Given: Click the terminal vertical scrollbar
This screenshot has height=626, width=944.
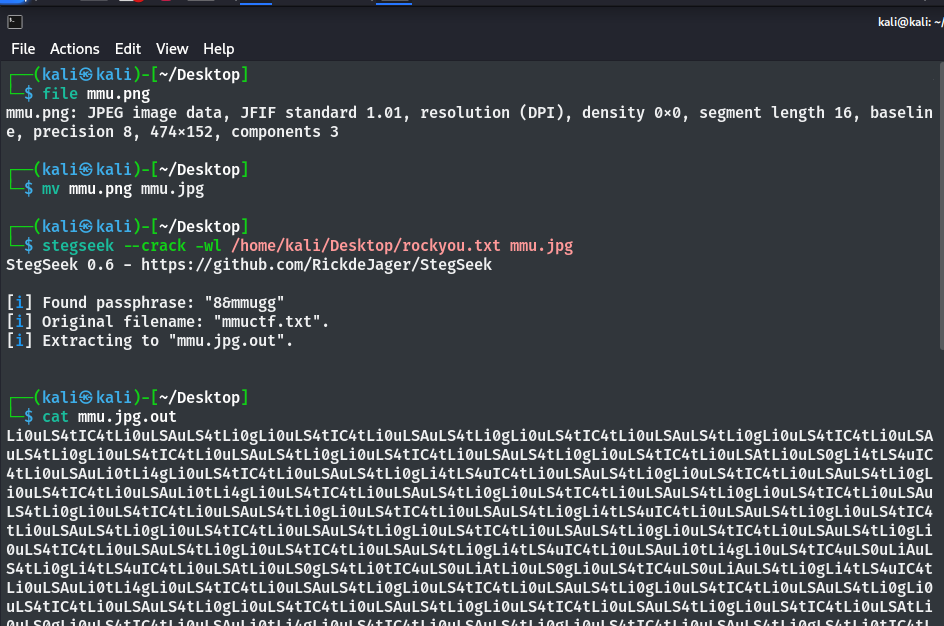Looking at the screenshot, I should tap(941, 205).
